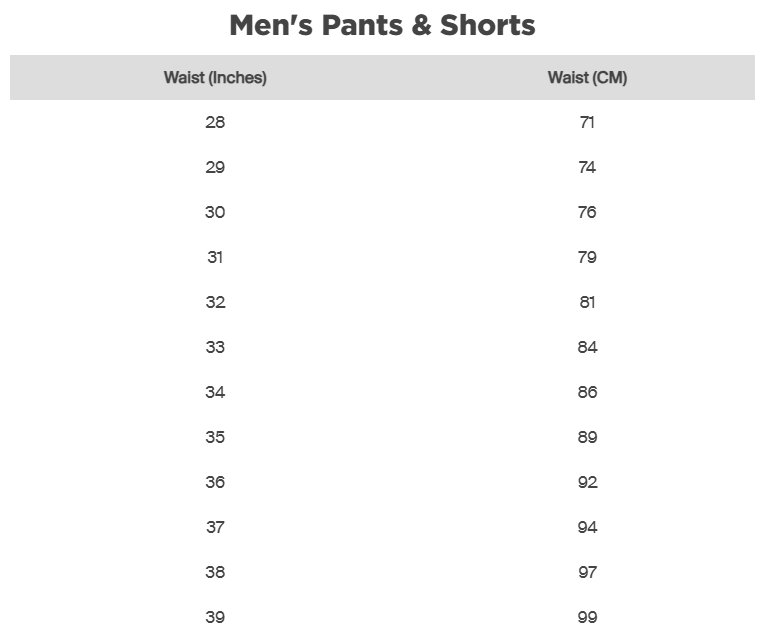The image size is (779, 643).
Task: Click the 92 cm cell
Action: (x=587, y=482)
